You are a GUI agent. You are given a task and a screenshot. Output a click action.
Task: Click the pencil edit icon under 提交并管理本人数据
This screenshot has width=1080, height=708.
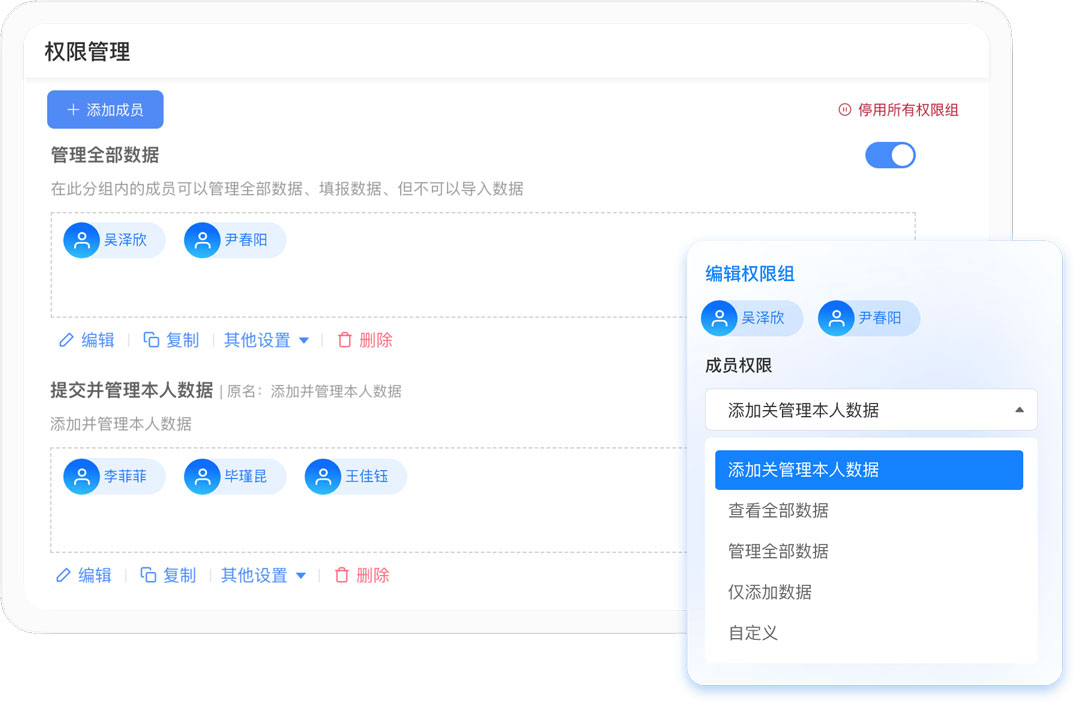pyautogui.click(x=64, y=575)
